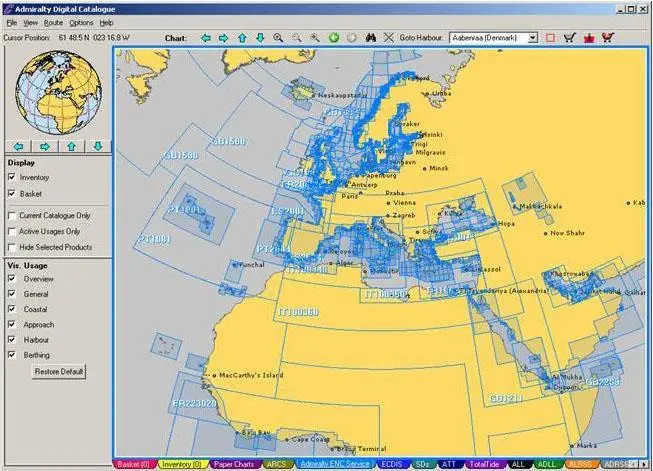Open the Options menu

[81, 22]
